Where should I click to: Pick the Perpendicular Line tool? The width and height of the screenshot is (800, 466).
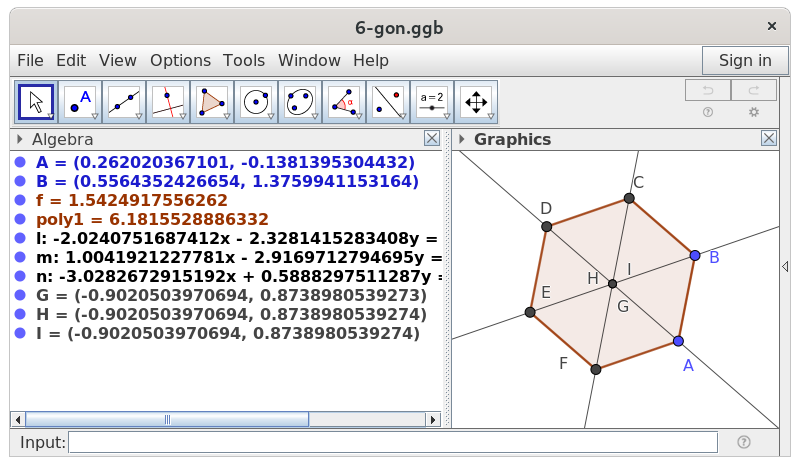click(x=168, y=102)
